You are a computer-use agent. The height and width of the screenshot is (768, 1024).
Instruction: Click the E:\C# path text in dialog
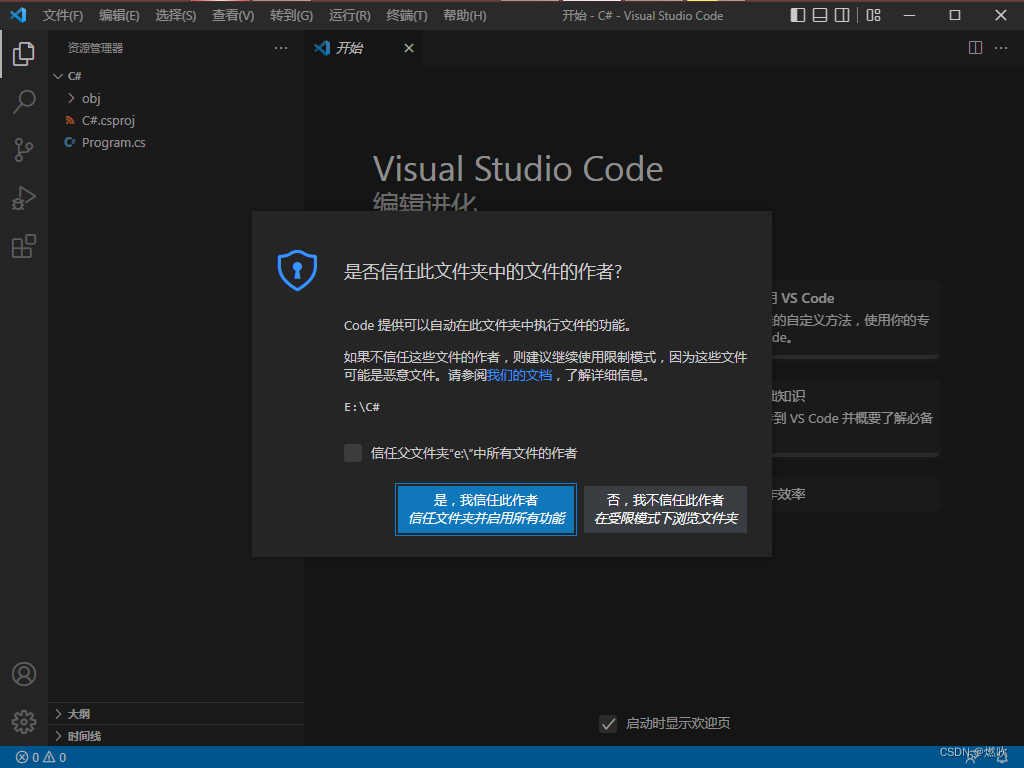pos(362,407)
